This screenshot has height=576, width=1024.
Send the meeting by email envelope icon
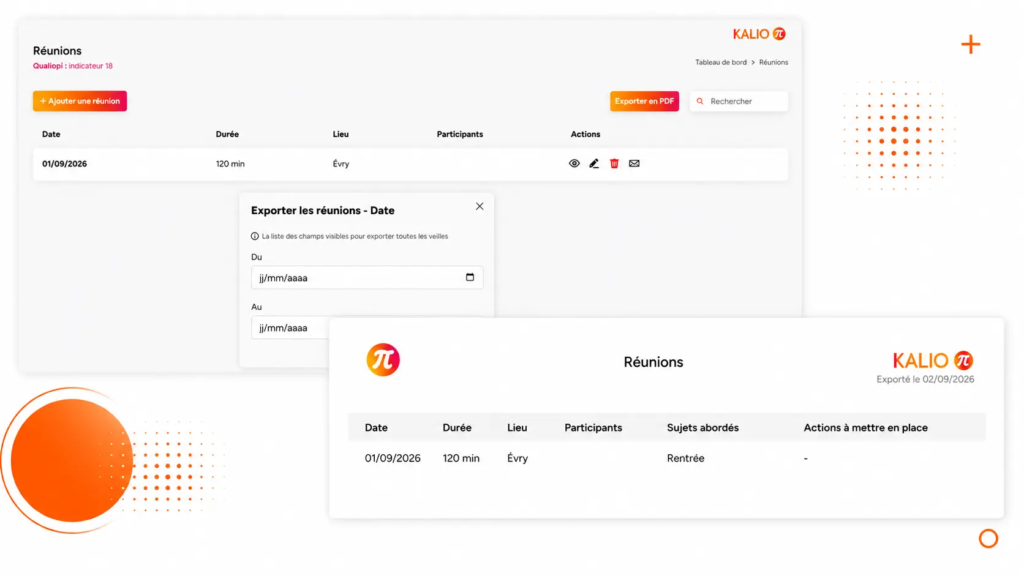(634, 164)
